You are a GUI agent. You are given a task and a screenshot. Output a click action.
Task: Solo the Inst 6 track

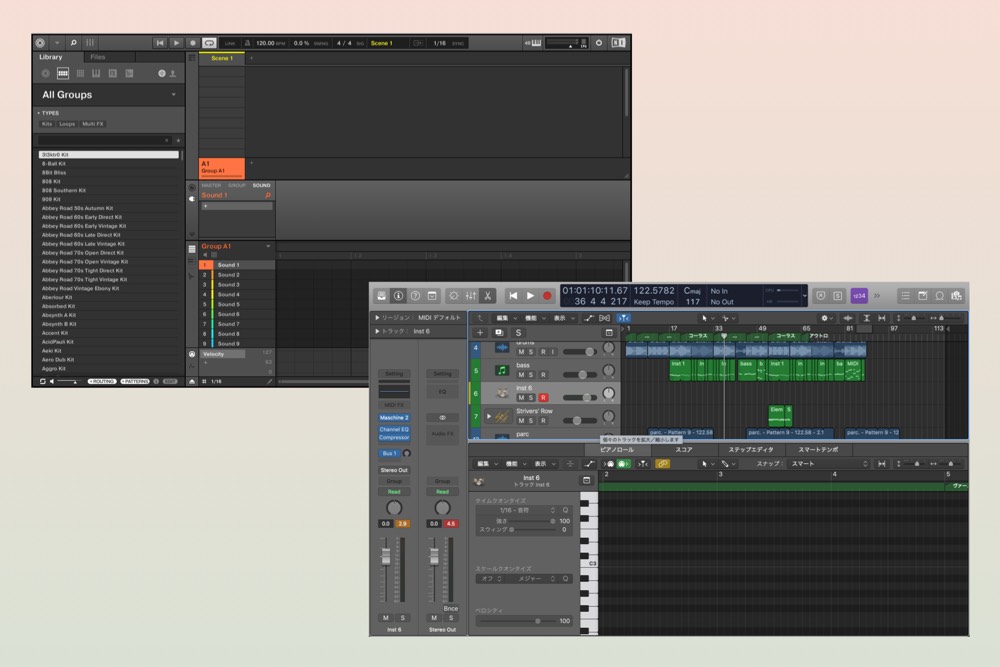[x=531, y=398]
